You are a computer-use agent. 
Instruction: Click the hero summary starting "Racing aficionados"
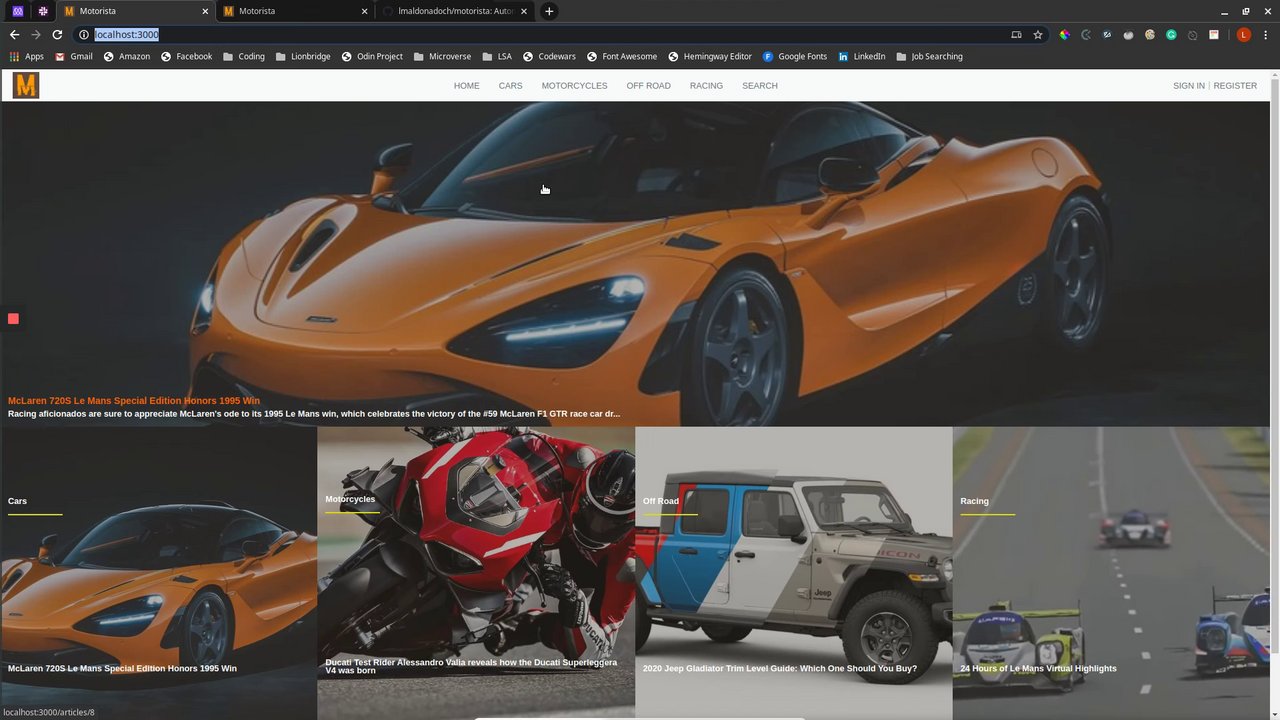click(314, 414)
